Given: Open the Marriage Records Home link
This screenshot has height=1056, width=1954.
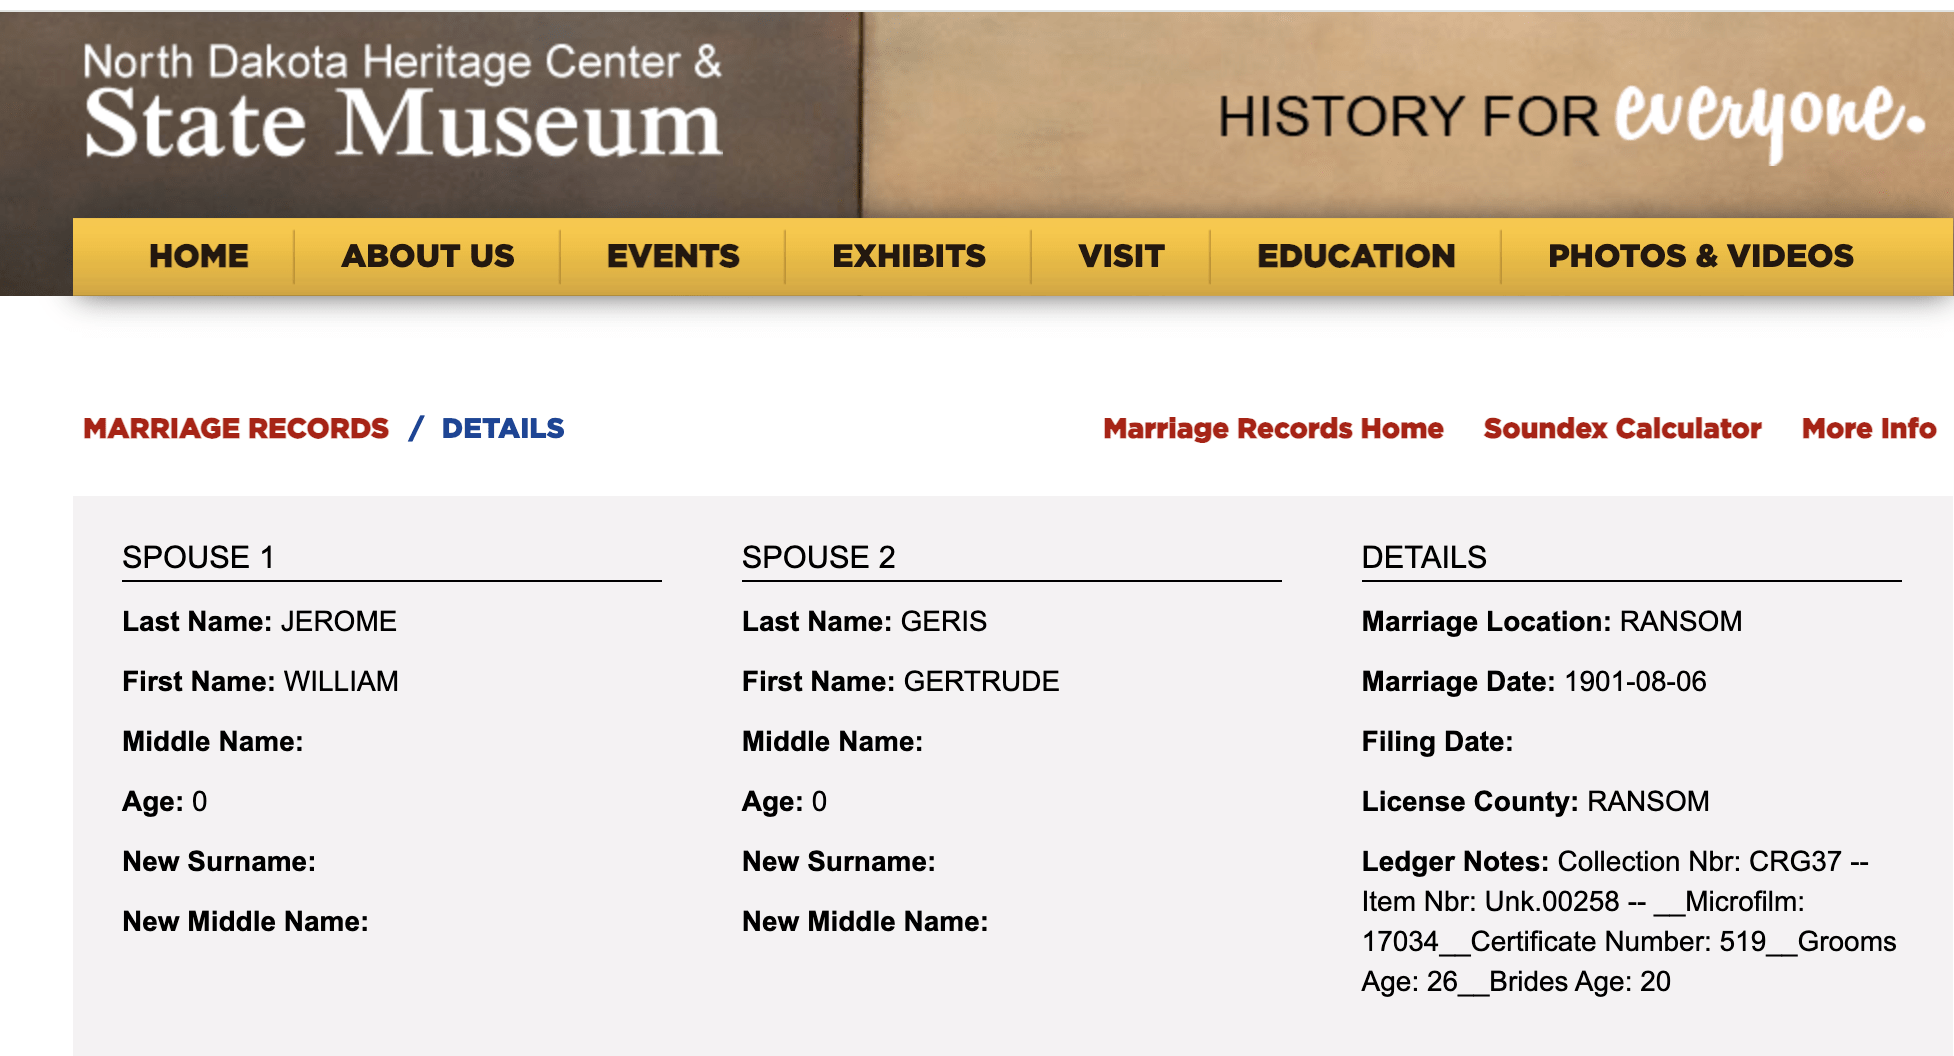Looking at the screenshot, I should coord(1273,428).
